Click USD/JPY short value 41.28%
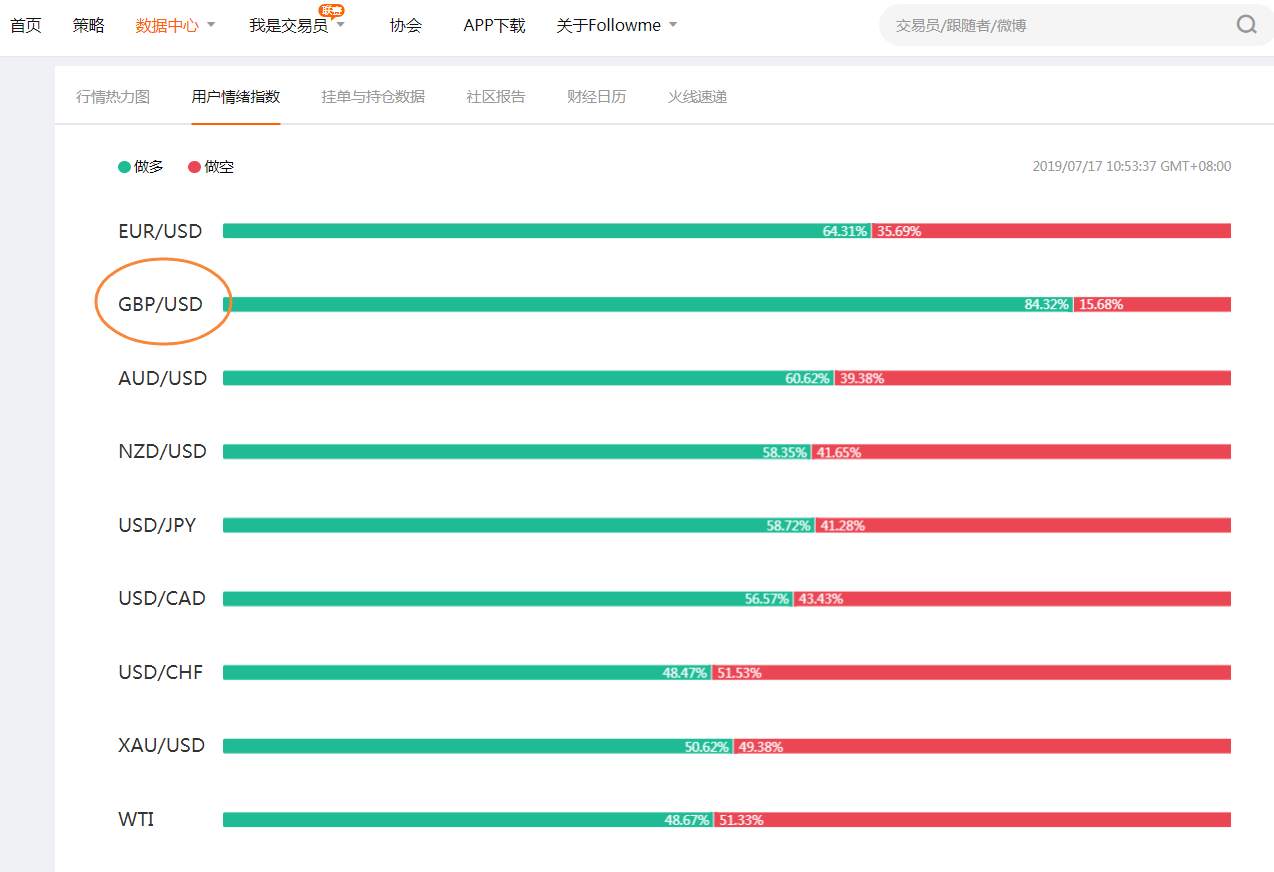The width and height of the screenshot is (1274, 872). click(x=843, y=525)
